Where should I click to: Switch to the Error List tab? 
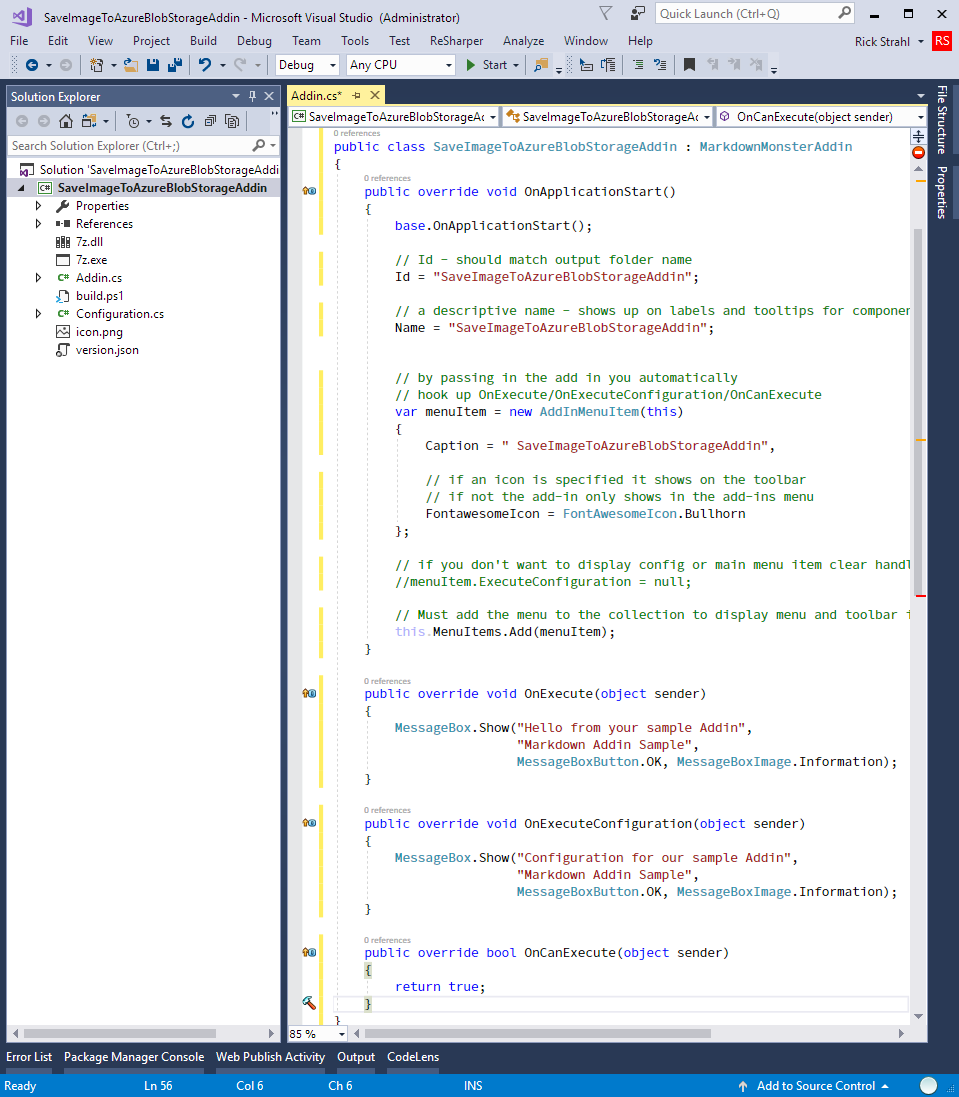[29, 1056]
